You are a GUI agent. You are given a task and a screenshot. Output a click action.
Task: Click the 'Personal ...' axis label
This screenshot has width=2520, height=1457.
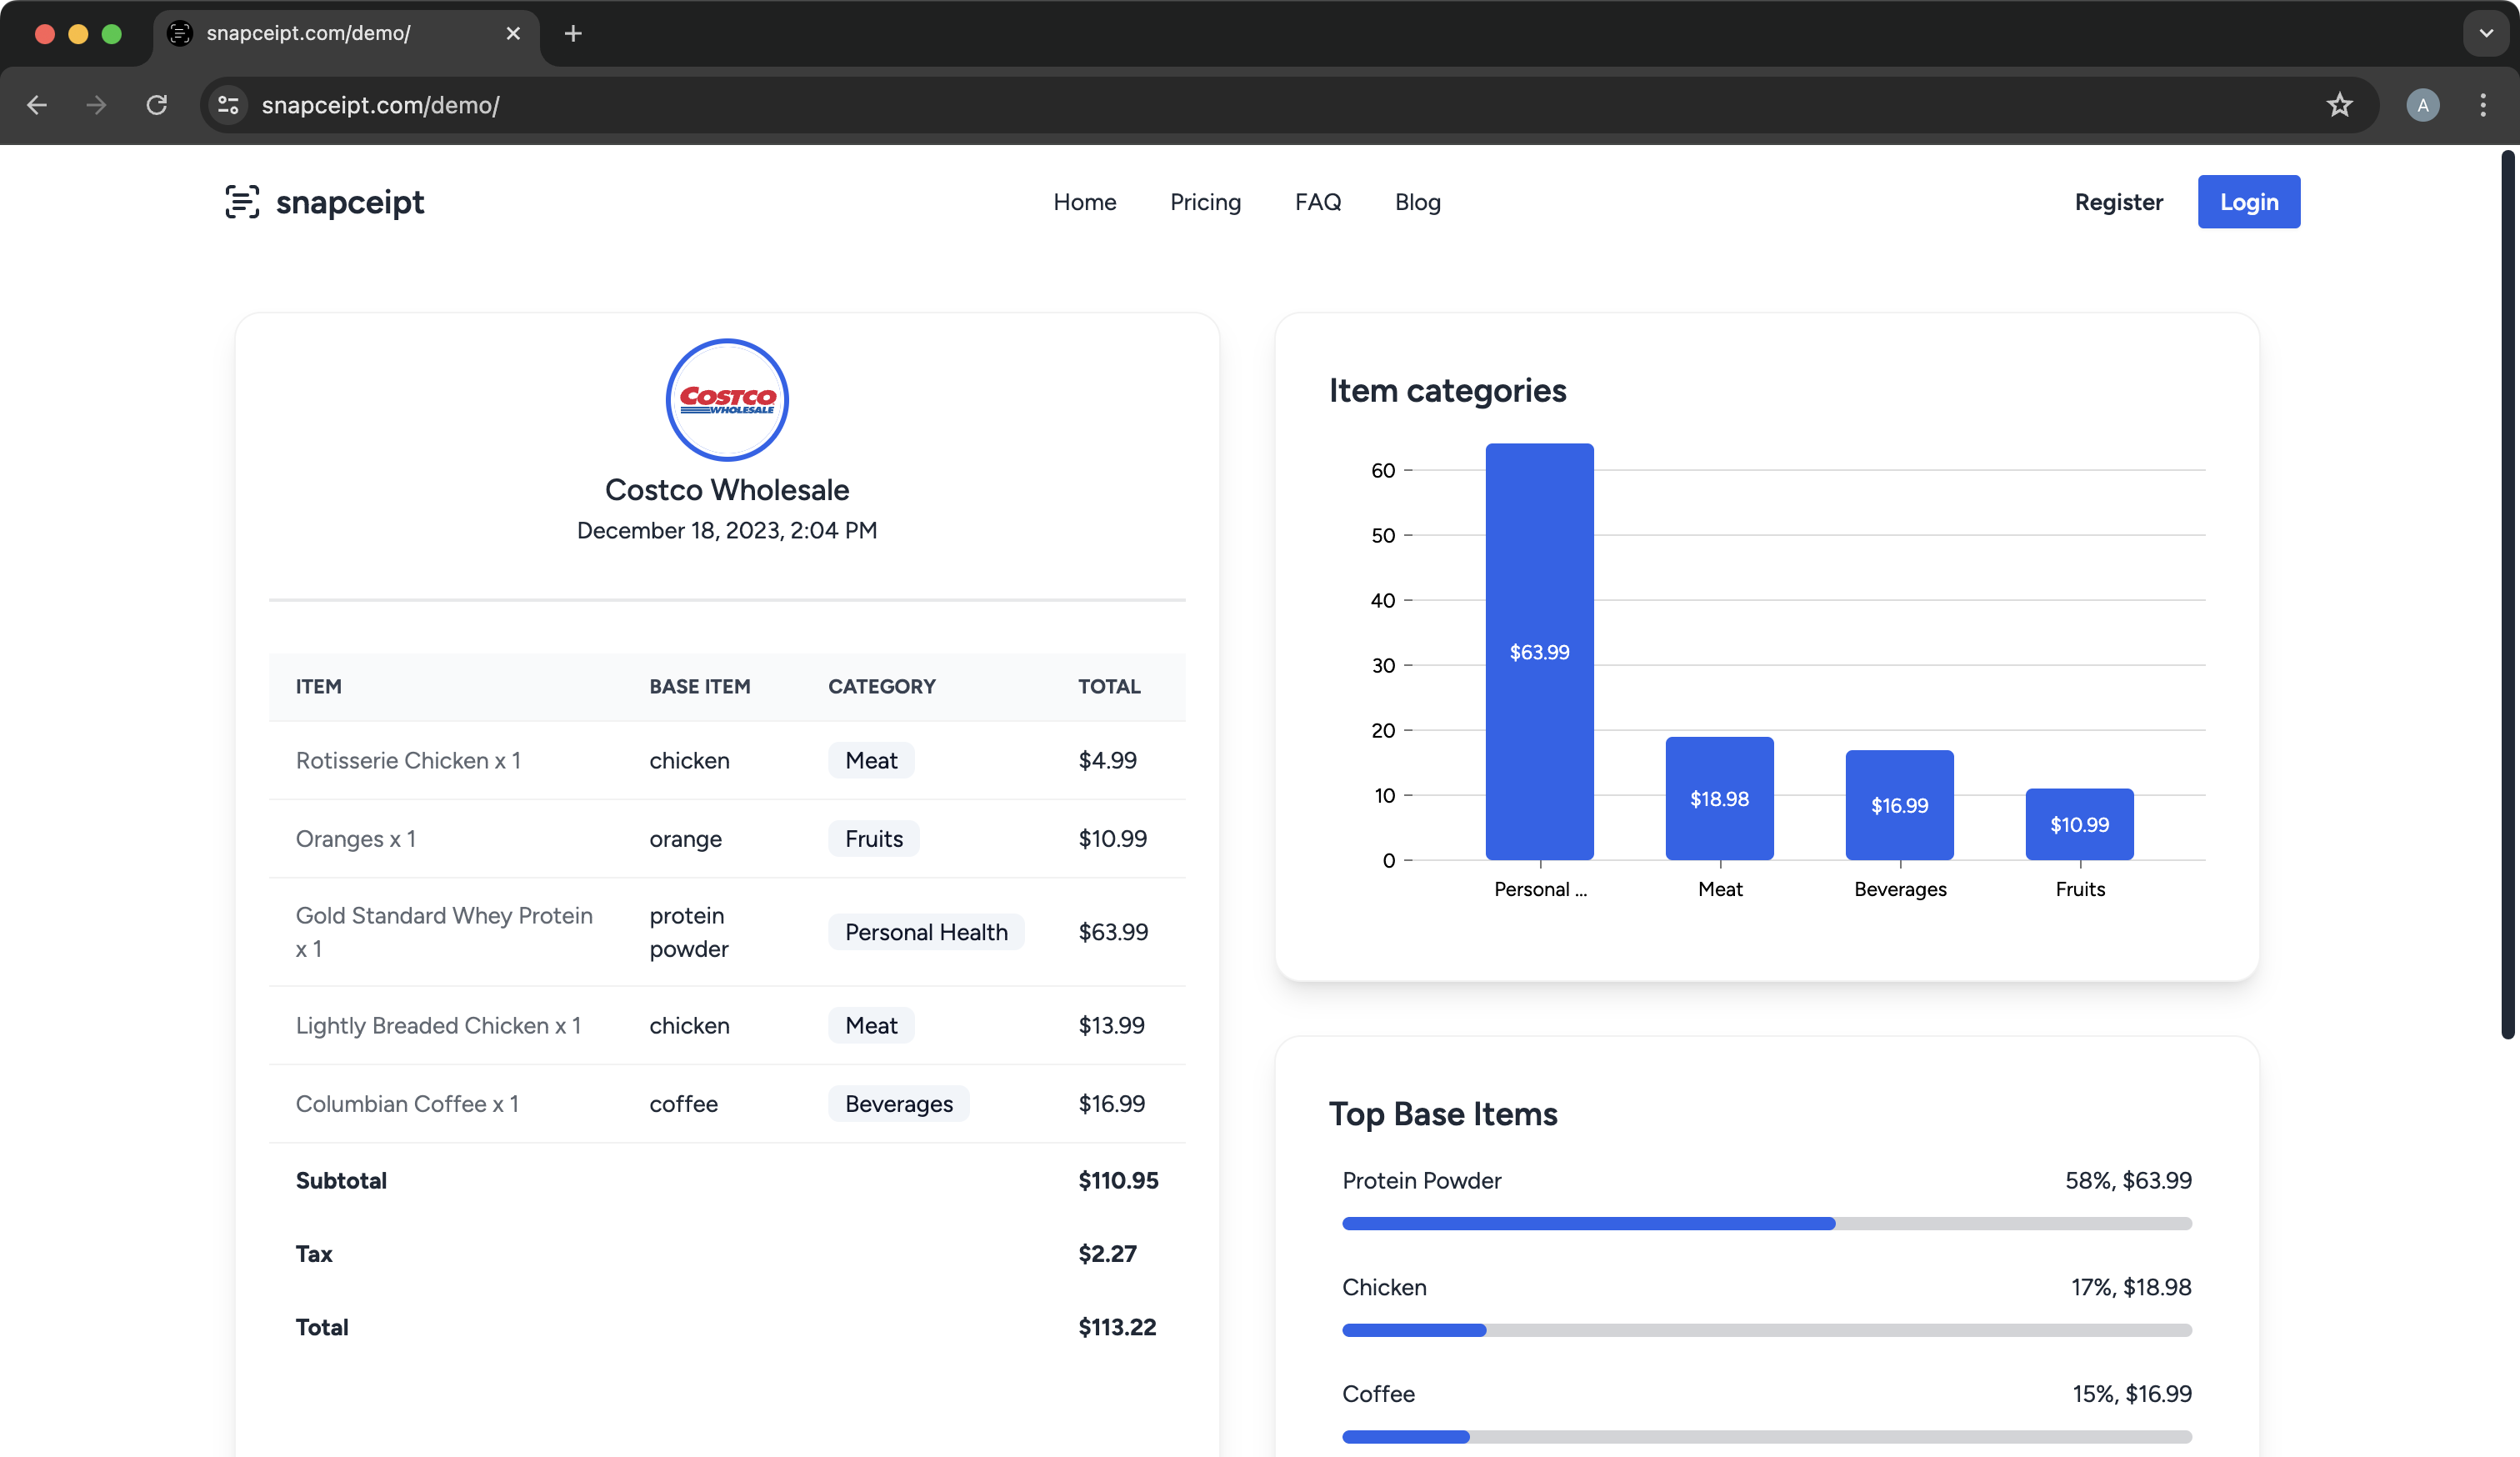1540,889
